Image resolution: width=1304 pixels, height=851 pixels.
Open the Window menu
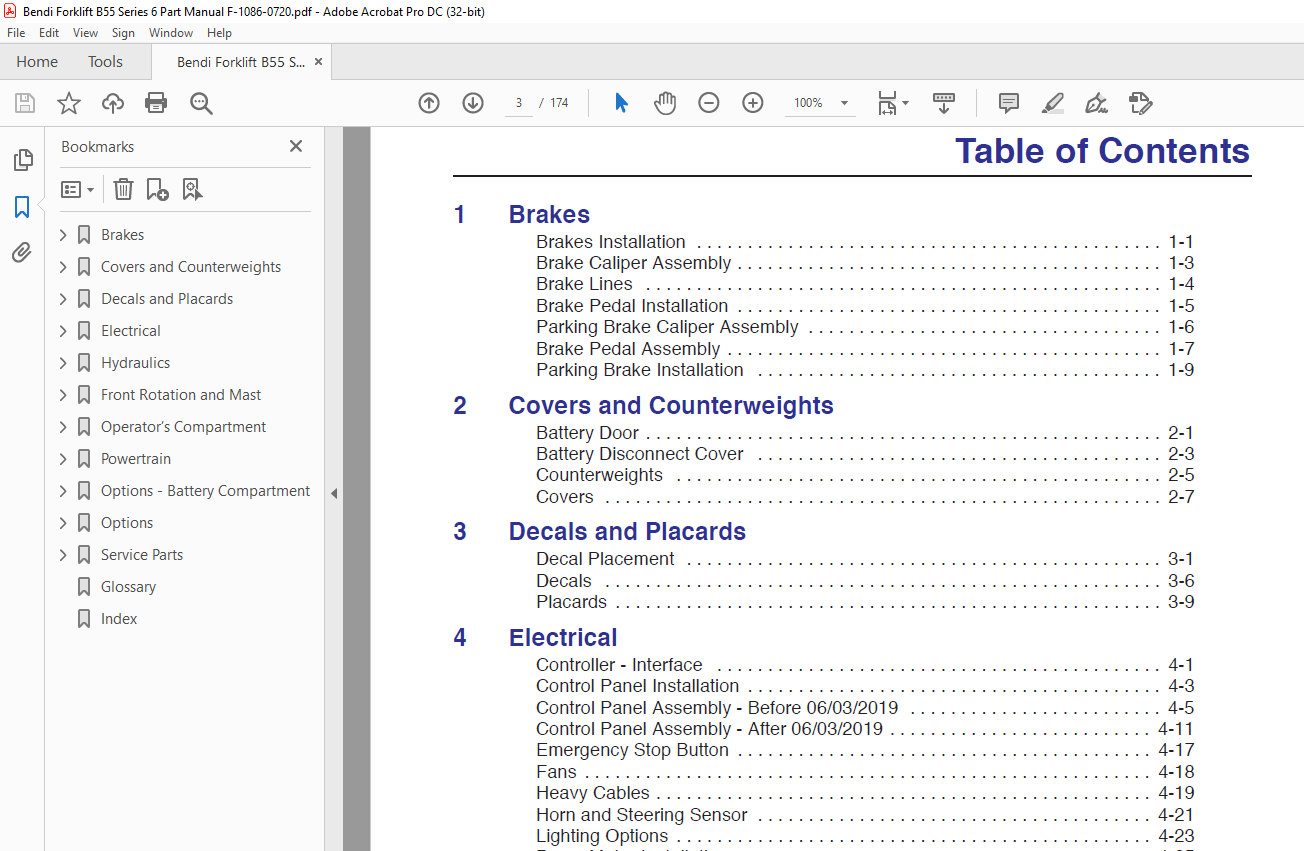point(171,33)
